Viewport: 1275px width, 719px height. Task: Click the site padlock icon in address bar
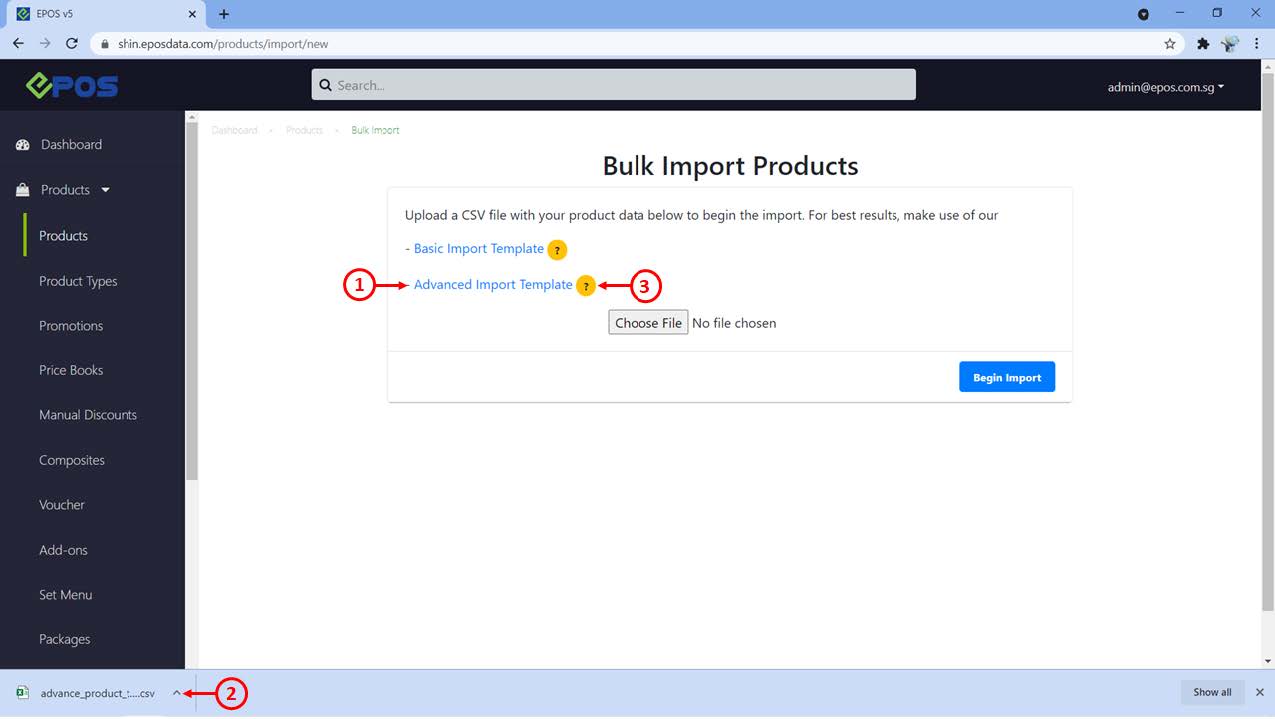pyautogui.click(x=106, y=44)
